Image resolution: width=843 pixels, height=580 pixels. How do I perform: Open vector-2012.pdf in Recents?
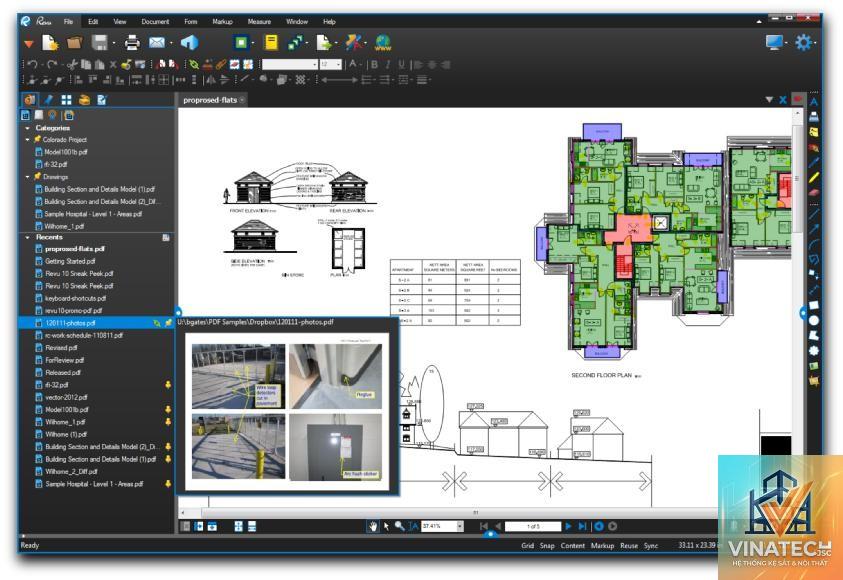click(66, 397)
